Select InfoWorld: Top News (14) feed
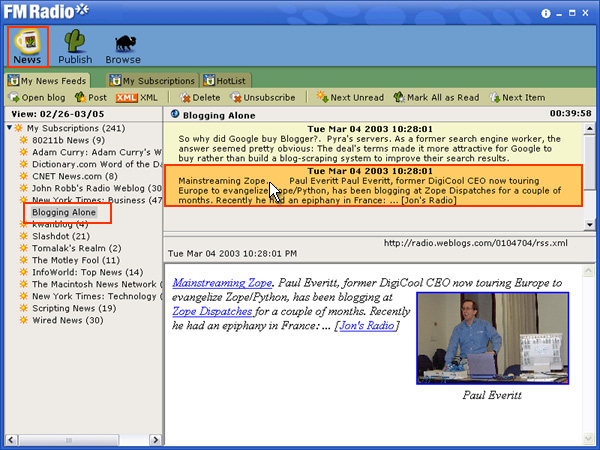 pyautogui.click(x=88, y=272)
